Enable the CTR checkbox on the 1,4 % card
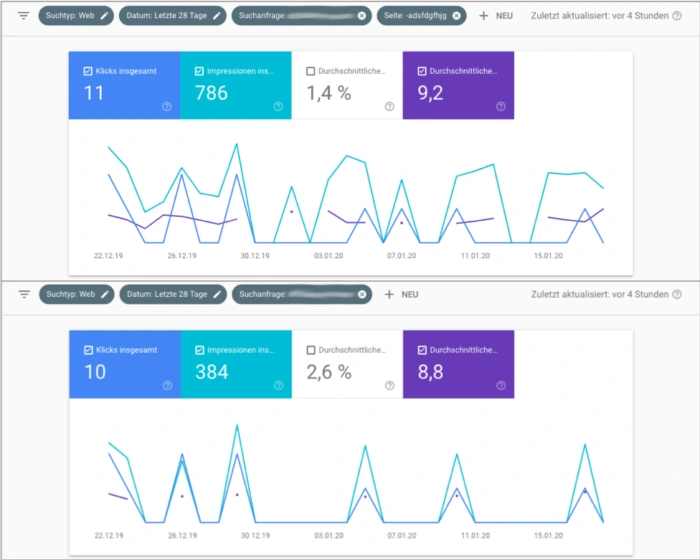Viewport: 700px width, 560px height. tap(311, 71)
